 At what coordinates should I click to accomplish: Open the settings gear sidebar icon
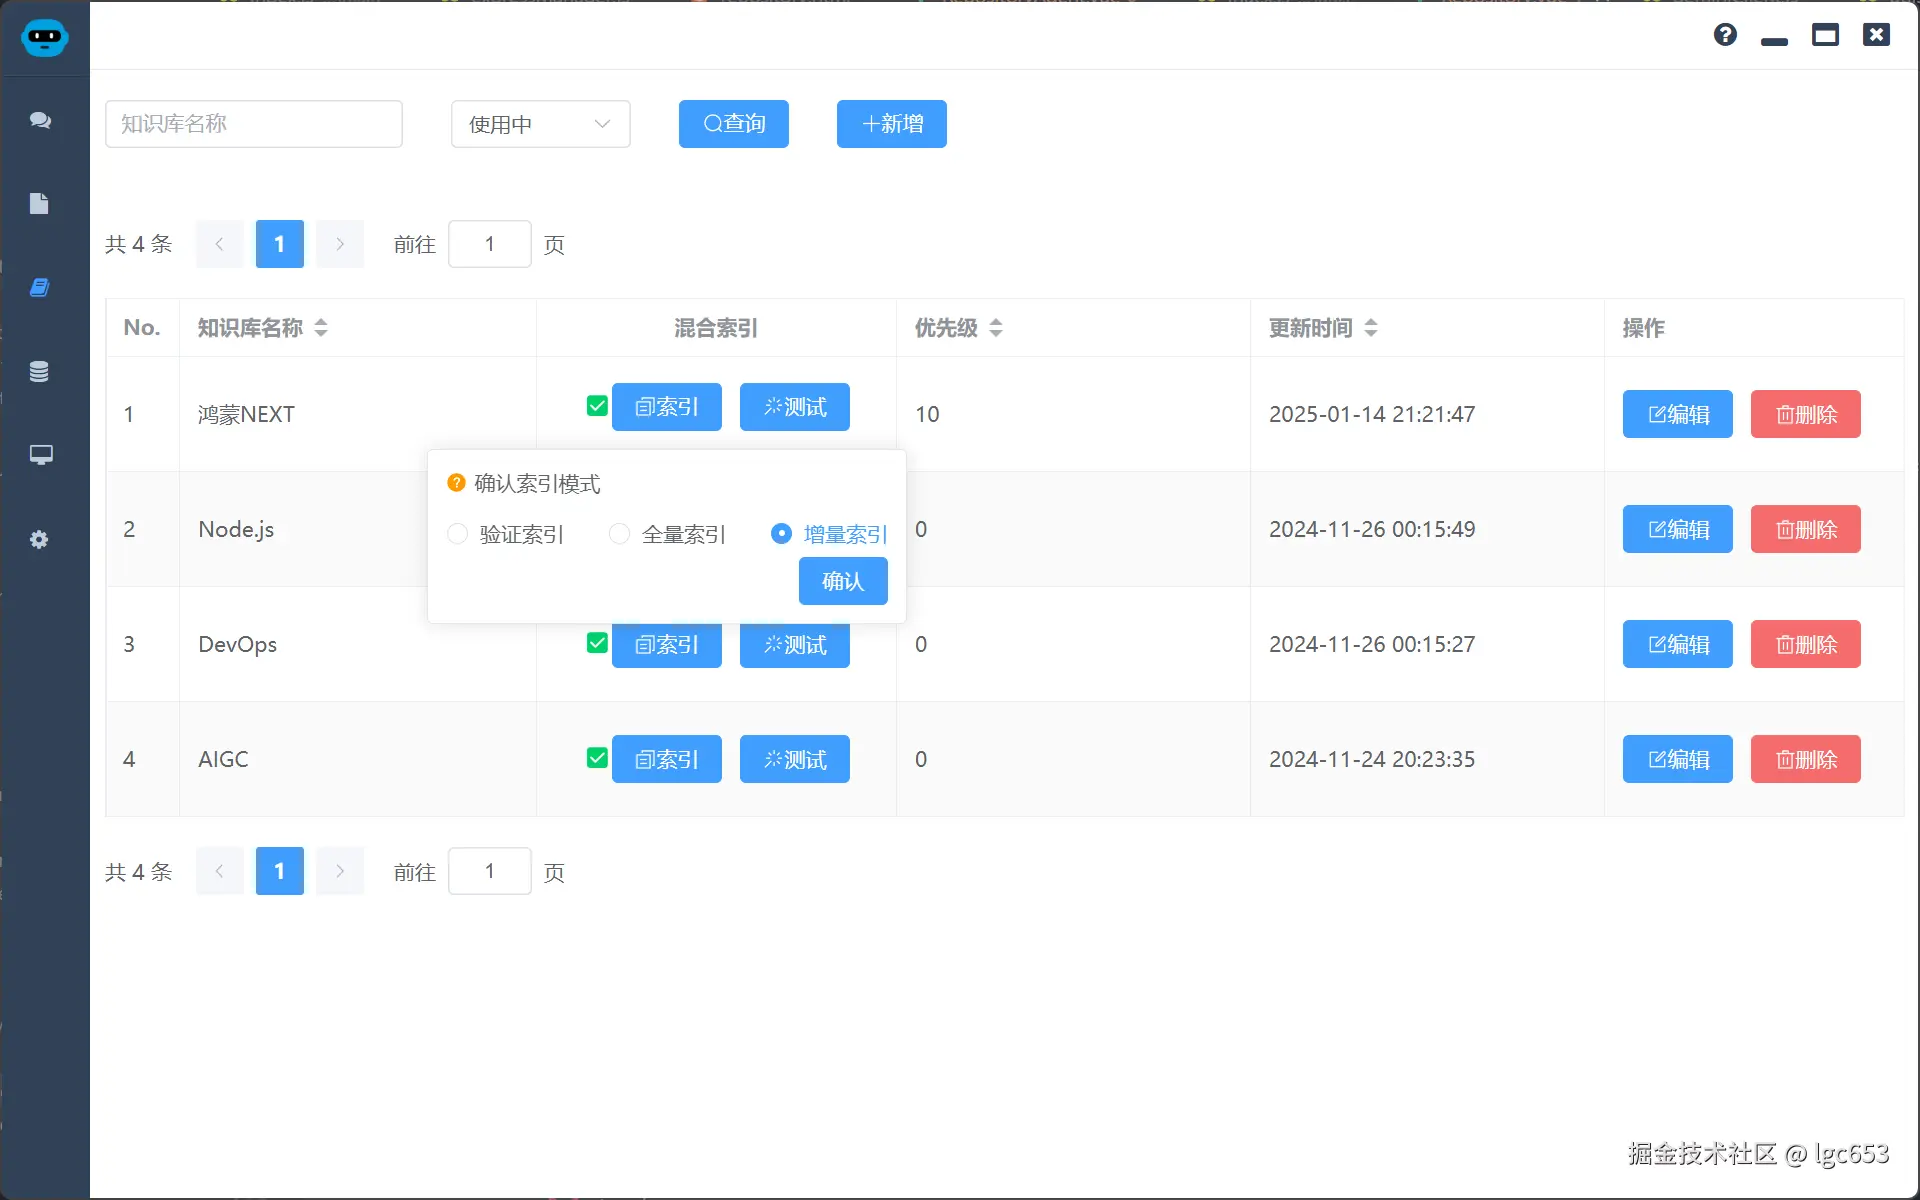click(39, 540)
